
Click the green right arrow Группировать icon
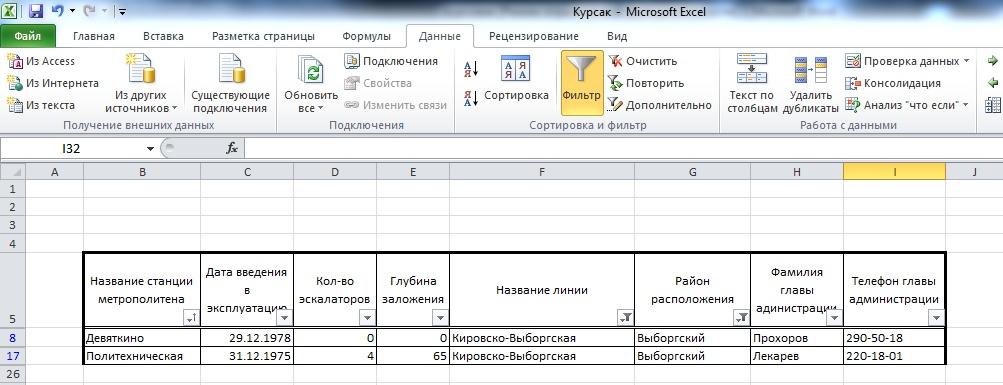click(993, 61)
